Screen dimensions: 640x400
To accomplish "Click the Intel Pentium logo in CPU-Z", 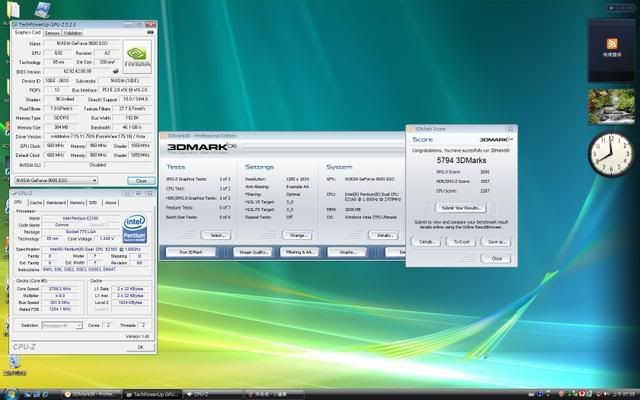I will pyautogui.click(x=135, y=229).
